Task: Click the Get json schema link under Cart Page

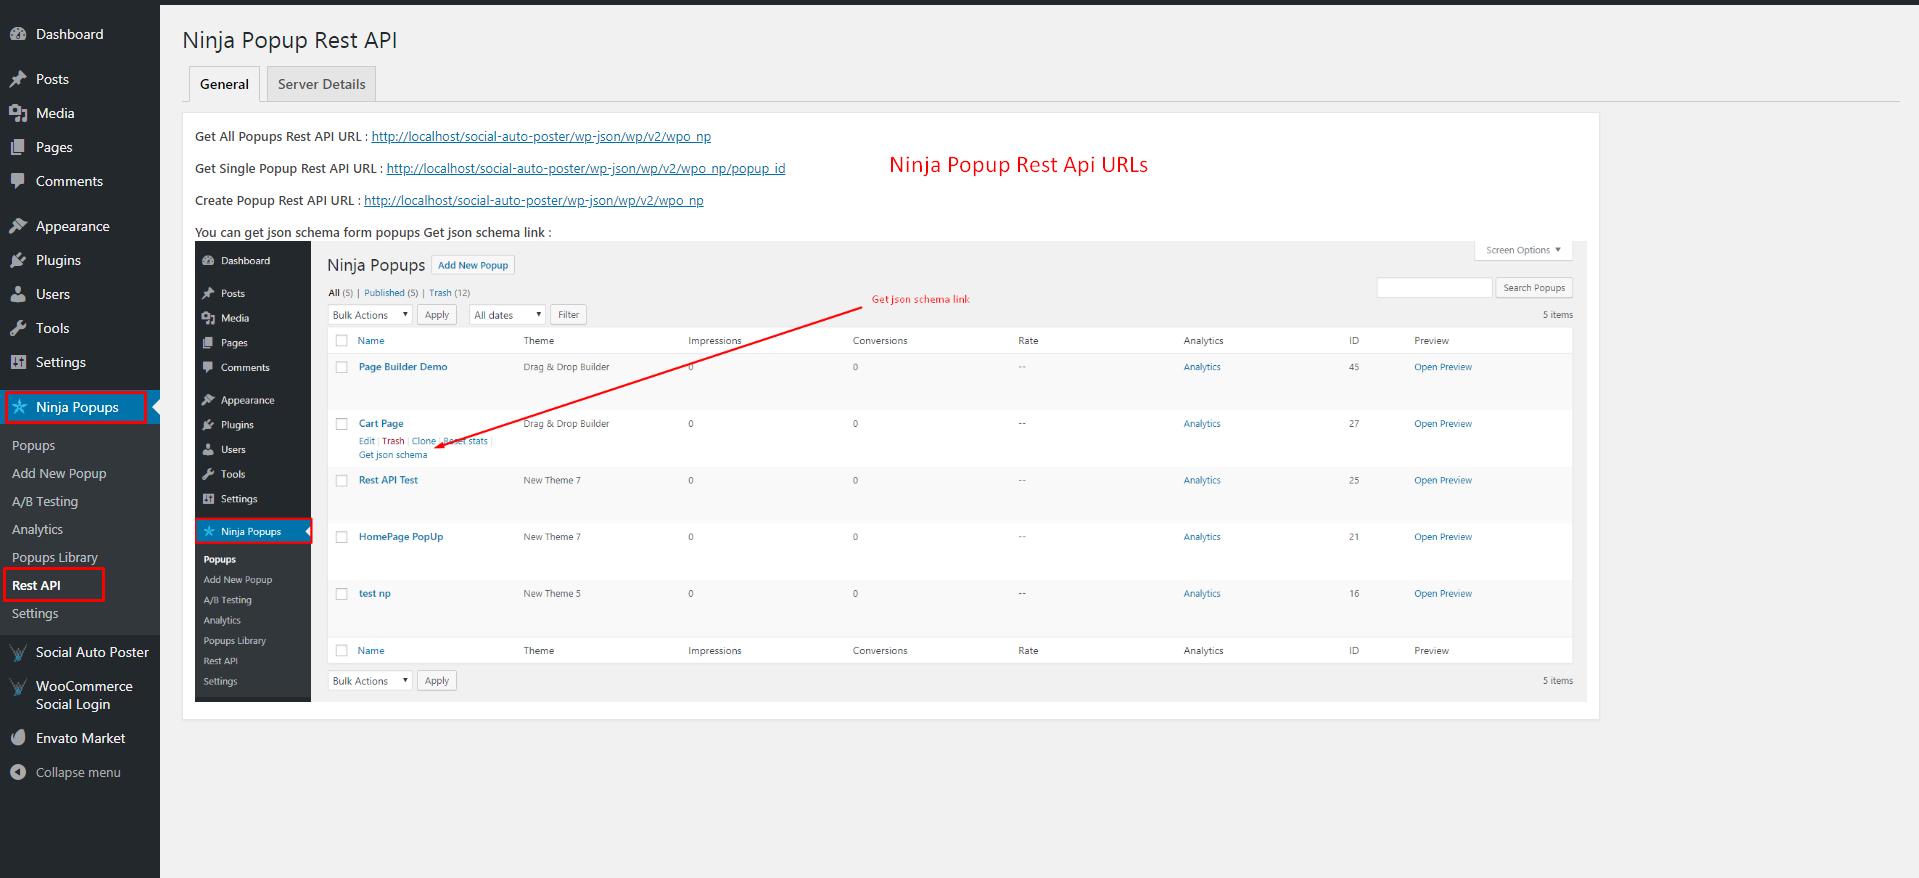Action: click(393, 455)
